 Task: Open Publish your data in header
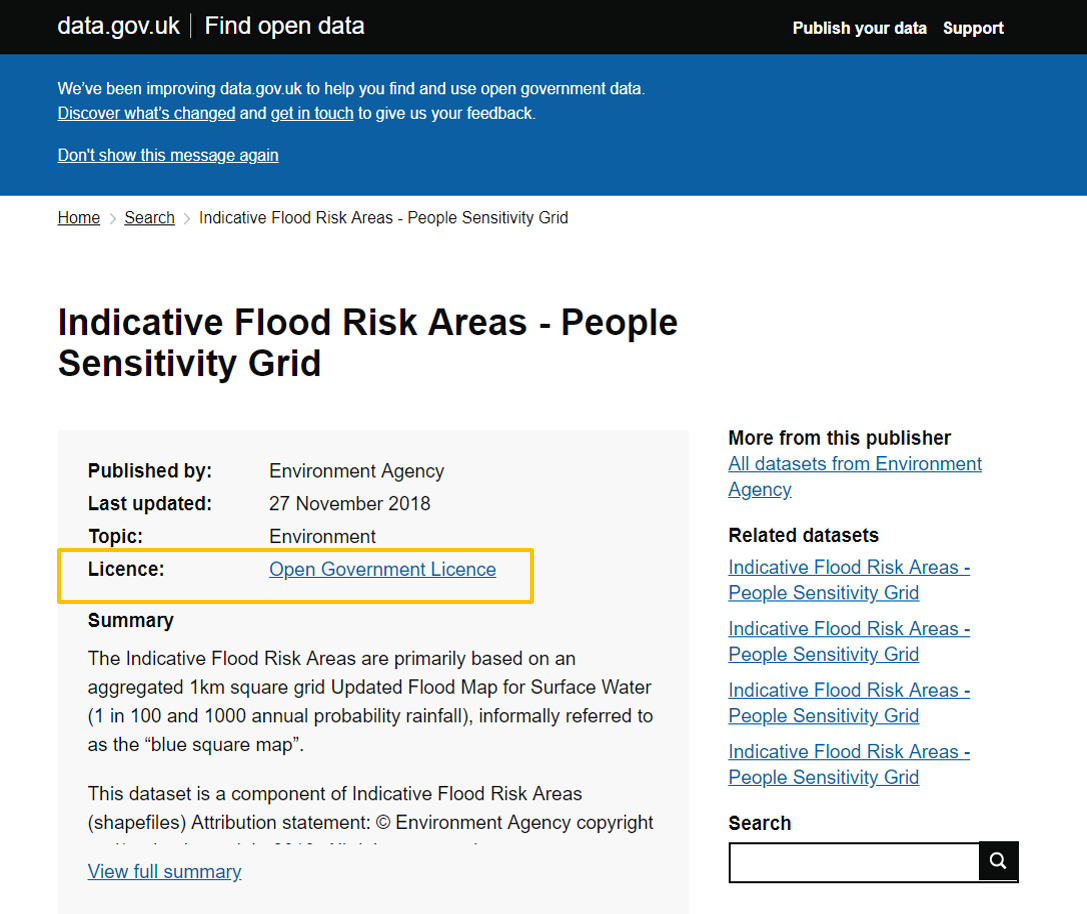tap(859, 28)
